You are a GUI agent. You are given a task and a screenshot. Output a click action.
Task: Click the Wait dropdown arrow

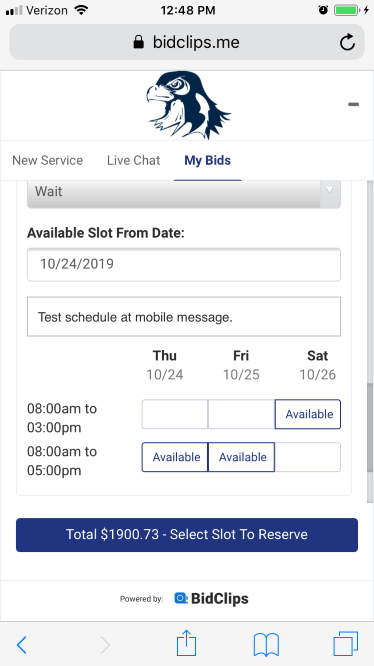pyautogui.click(x=330, y=191)
